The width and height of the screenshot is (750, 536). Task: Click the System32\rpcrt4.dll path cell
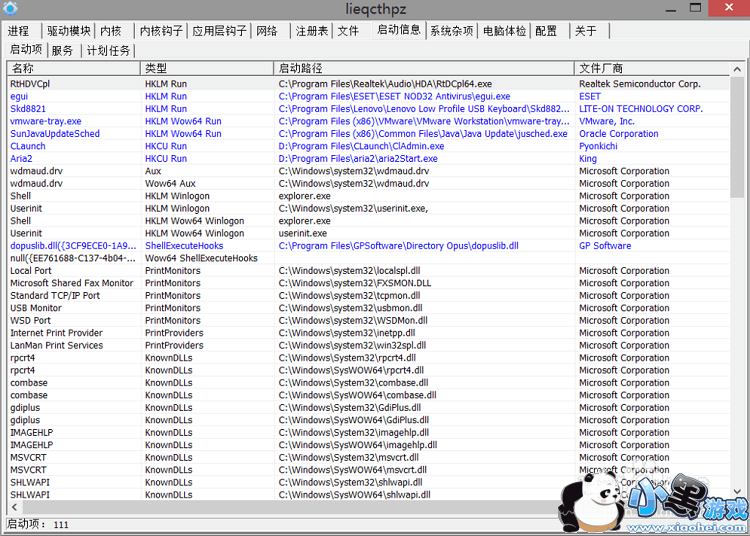pyautogui.click(x=347, y=357)
